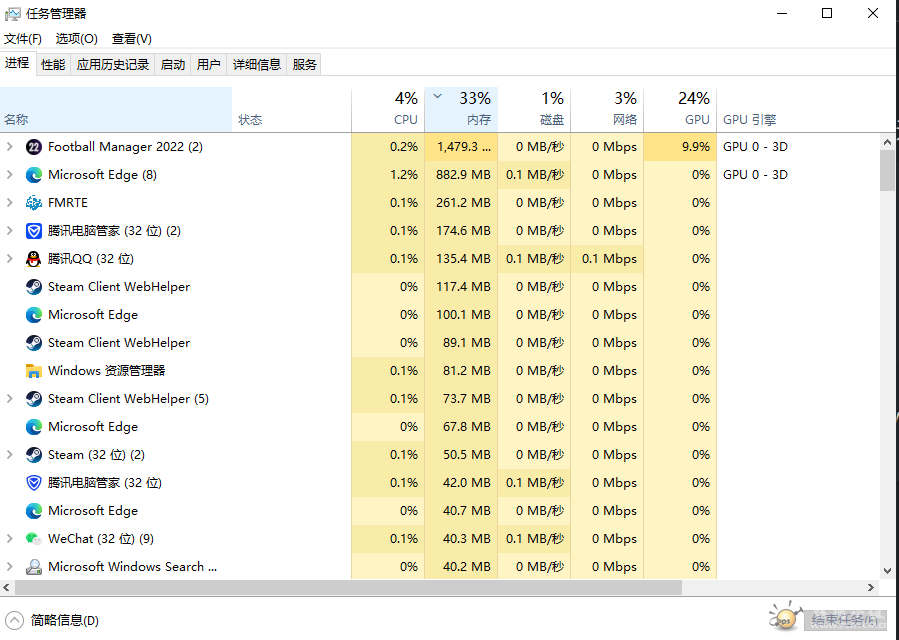Viewport: 899px width, 640px height.
Task: Click the 腾讯QQ penguin icon
Action: point(34,259)
